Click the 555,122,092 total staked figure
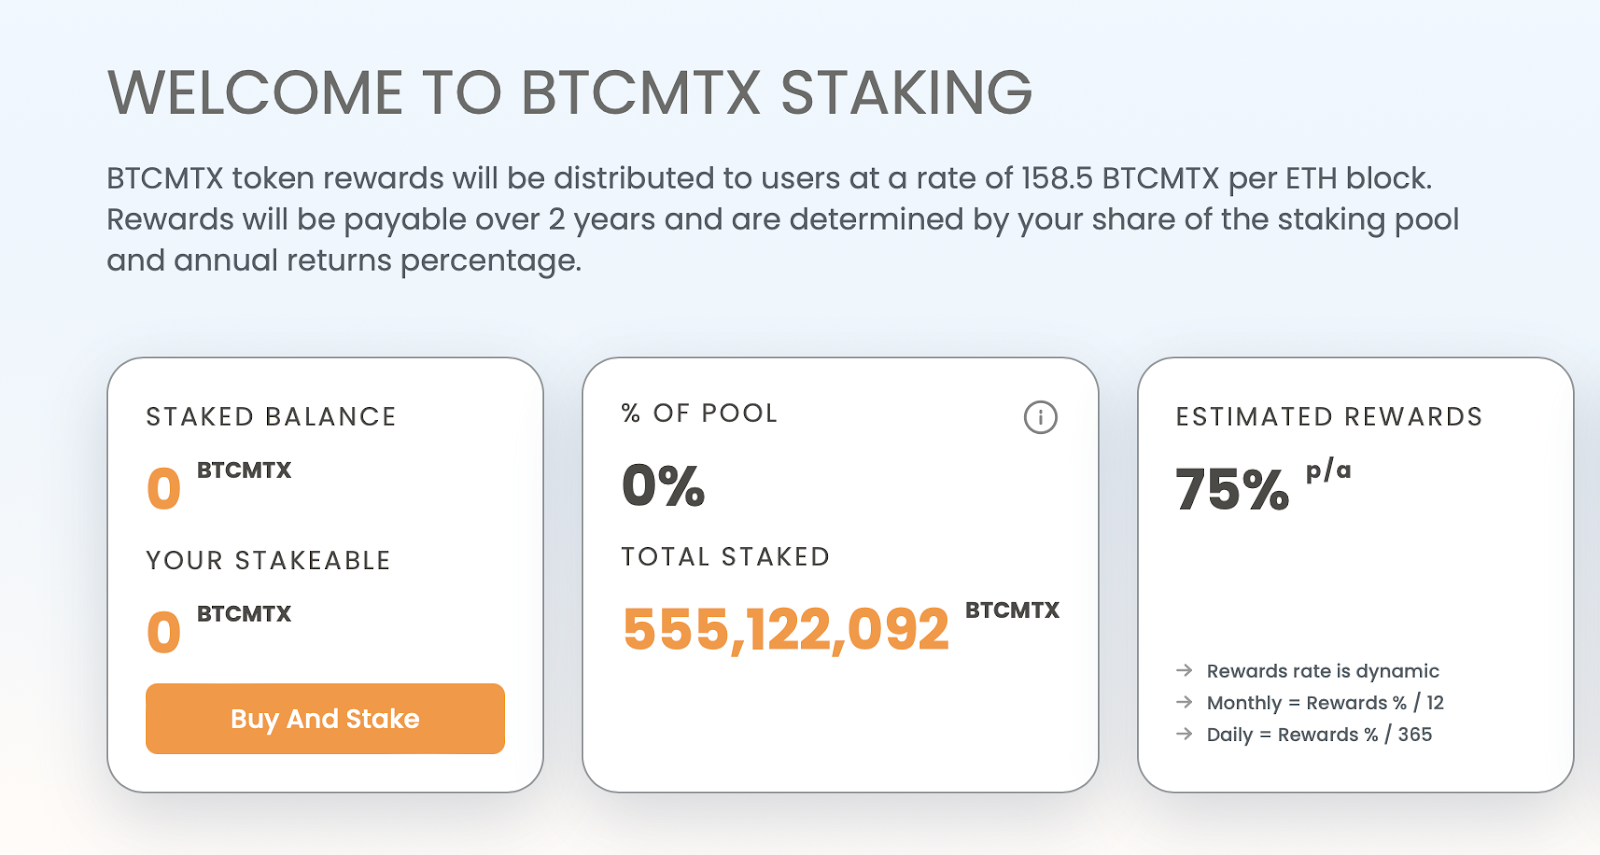This screenshot has width=1600, height=855. 786,630
